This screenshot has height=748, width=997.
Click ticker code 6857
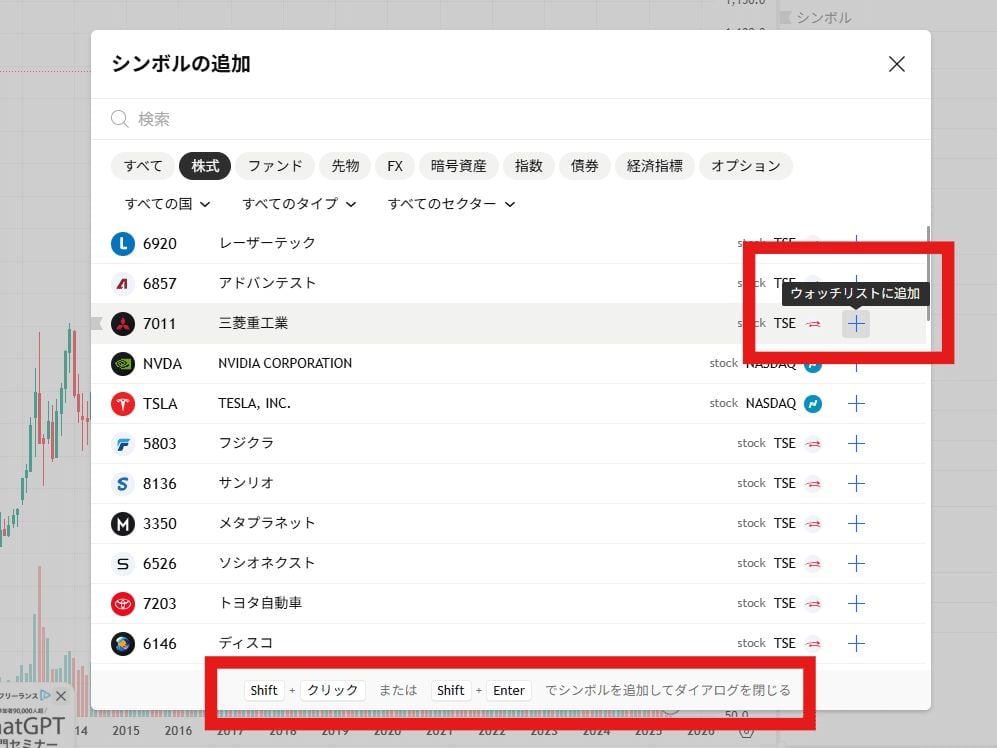[x=160, y=284]
